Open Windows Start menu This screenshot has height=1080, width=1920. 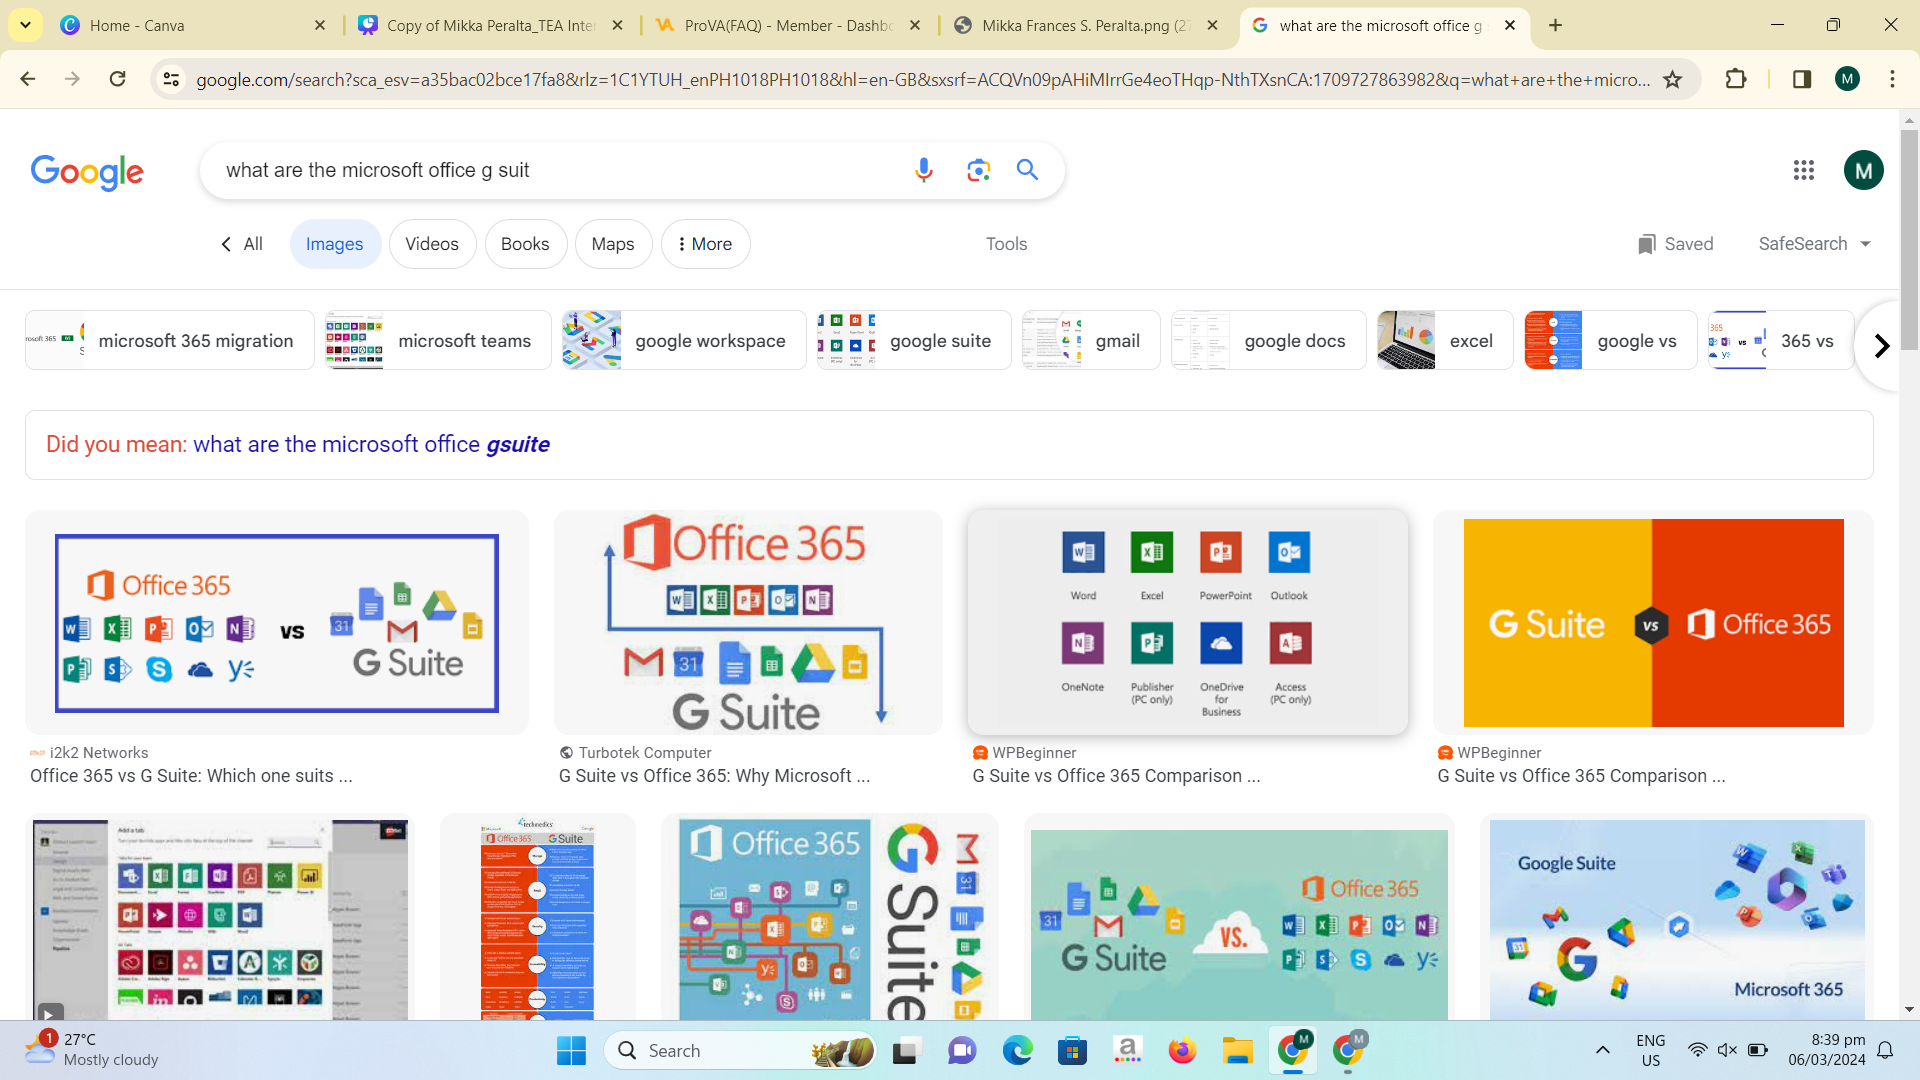coord(571,1051)
